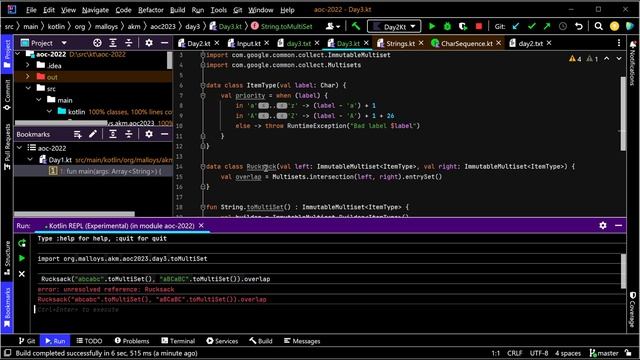Open the Day2Kt run configuration dropdown
The width and height of the screenshot is (640, 360).
[394, 27]
